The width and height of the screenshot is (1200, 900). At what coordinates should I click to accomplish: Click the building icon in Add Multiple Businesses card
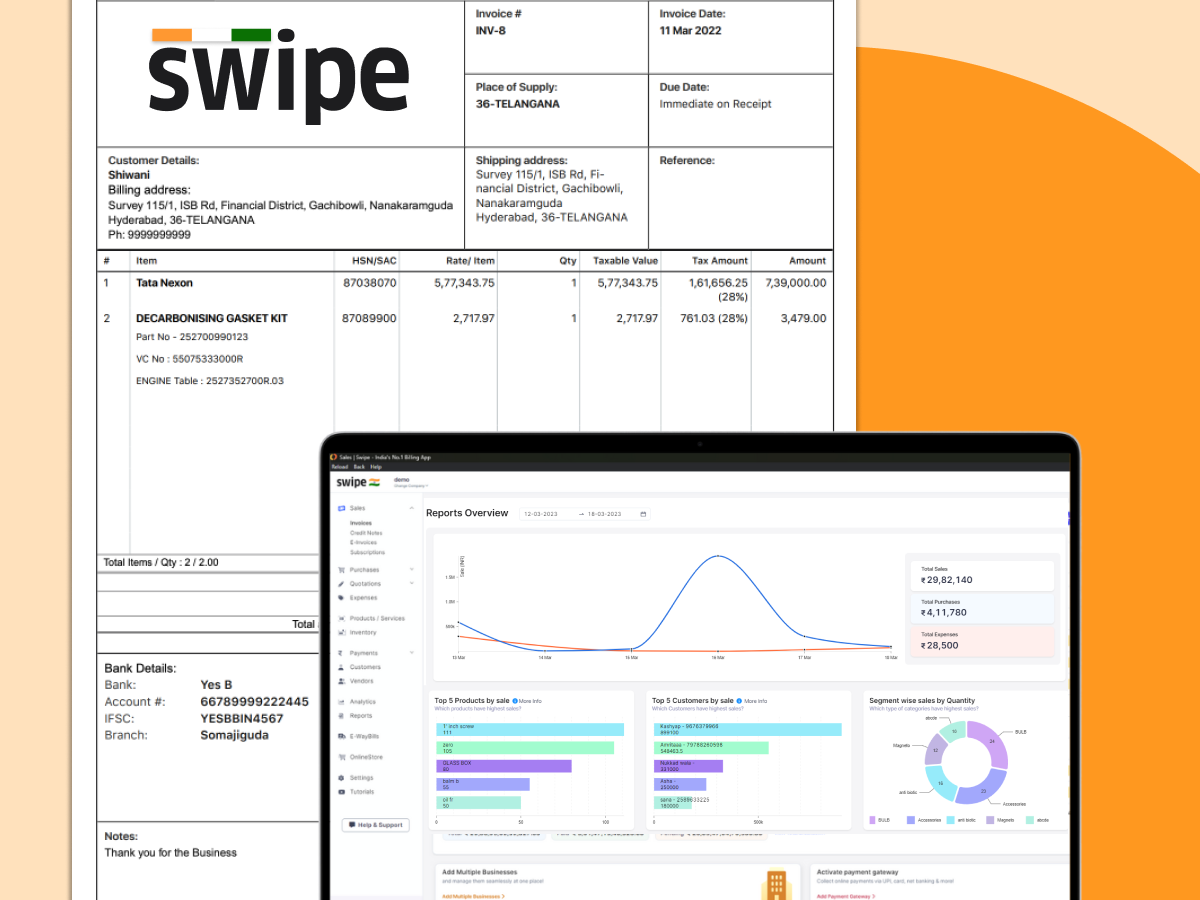(x=775, y=886)
